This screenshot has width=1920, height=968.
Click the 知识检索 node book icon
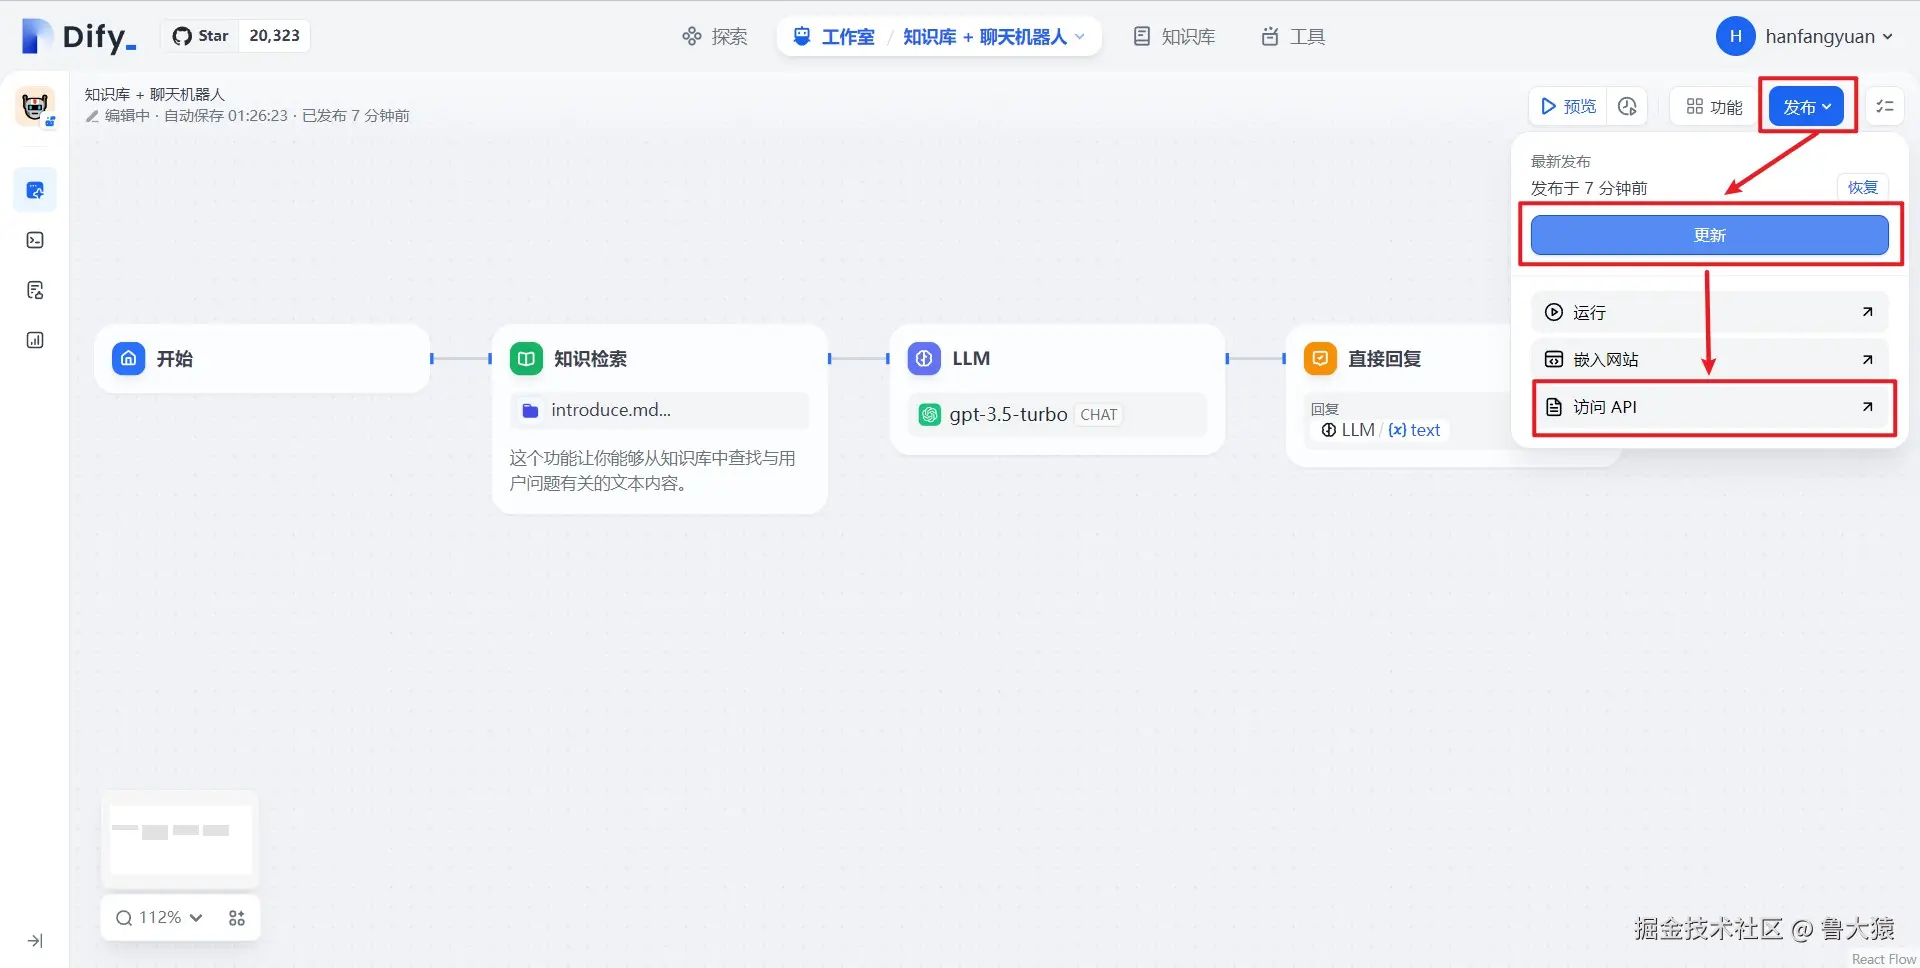[526, 358]
